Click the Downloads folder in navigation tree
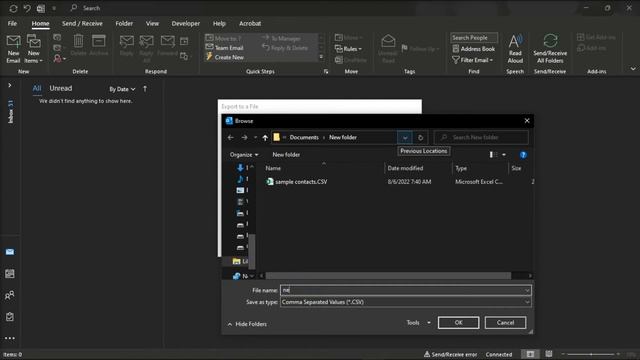 click(x=242, y=168)
